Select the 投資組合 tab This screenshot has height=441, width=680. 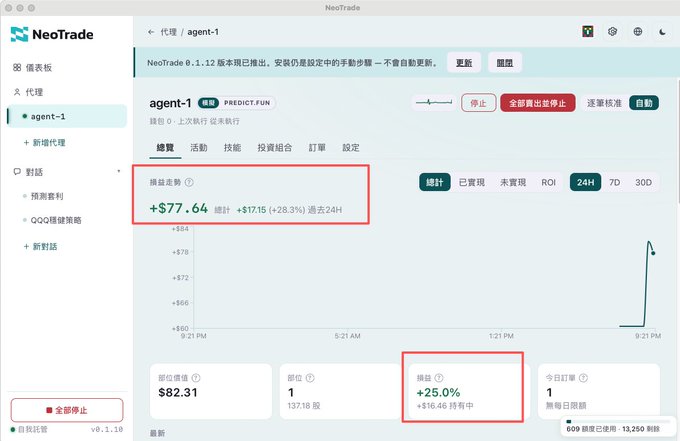point(275,148)
